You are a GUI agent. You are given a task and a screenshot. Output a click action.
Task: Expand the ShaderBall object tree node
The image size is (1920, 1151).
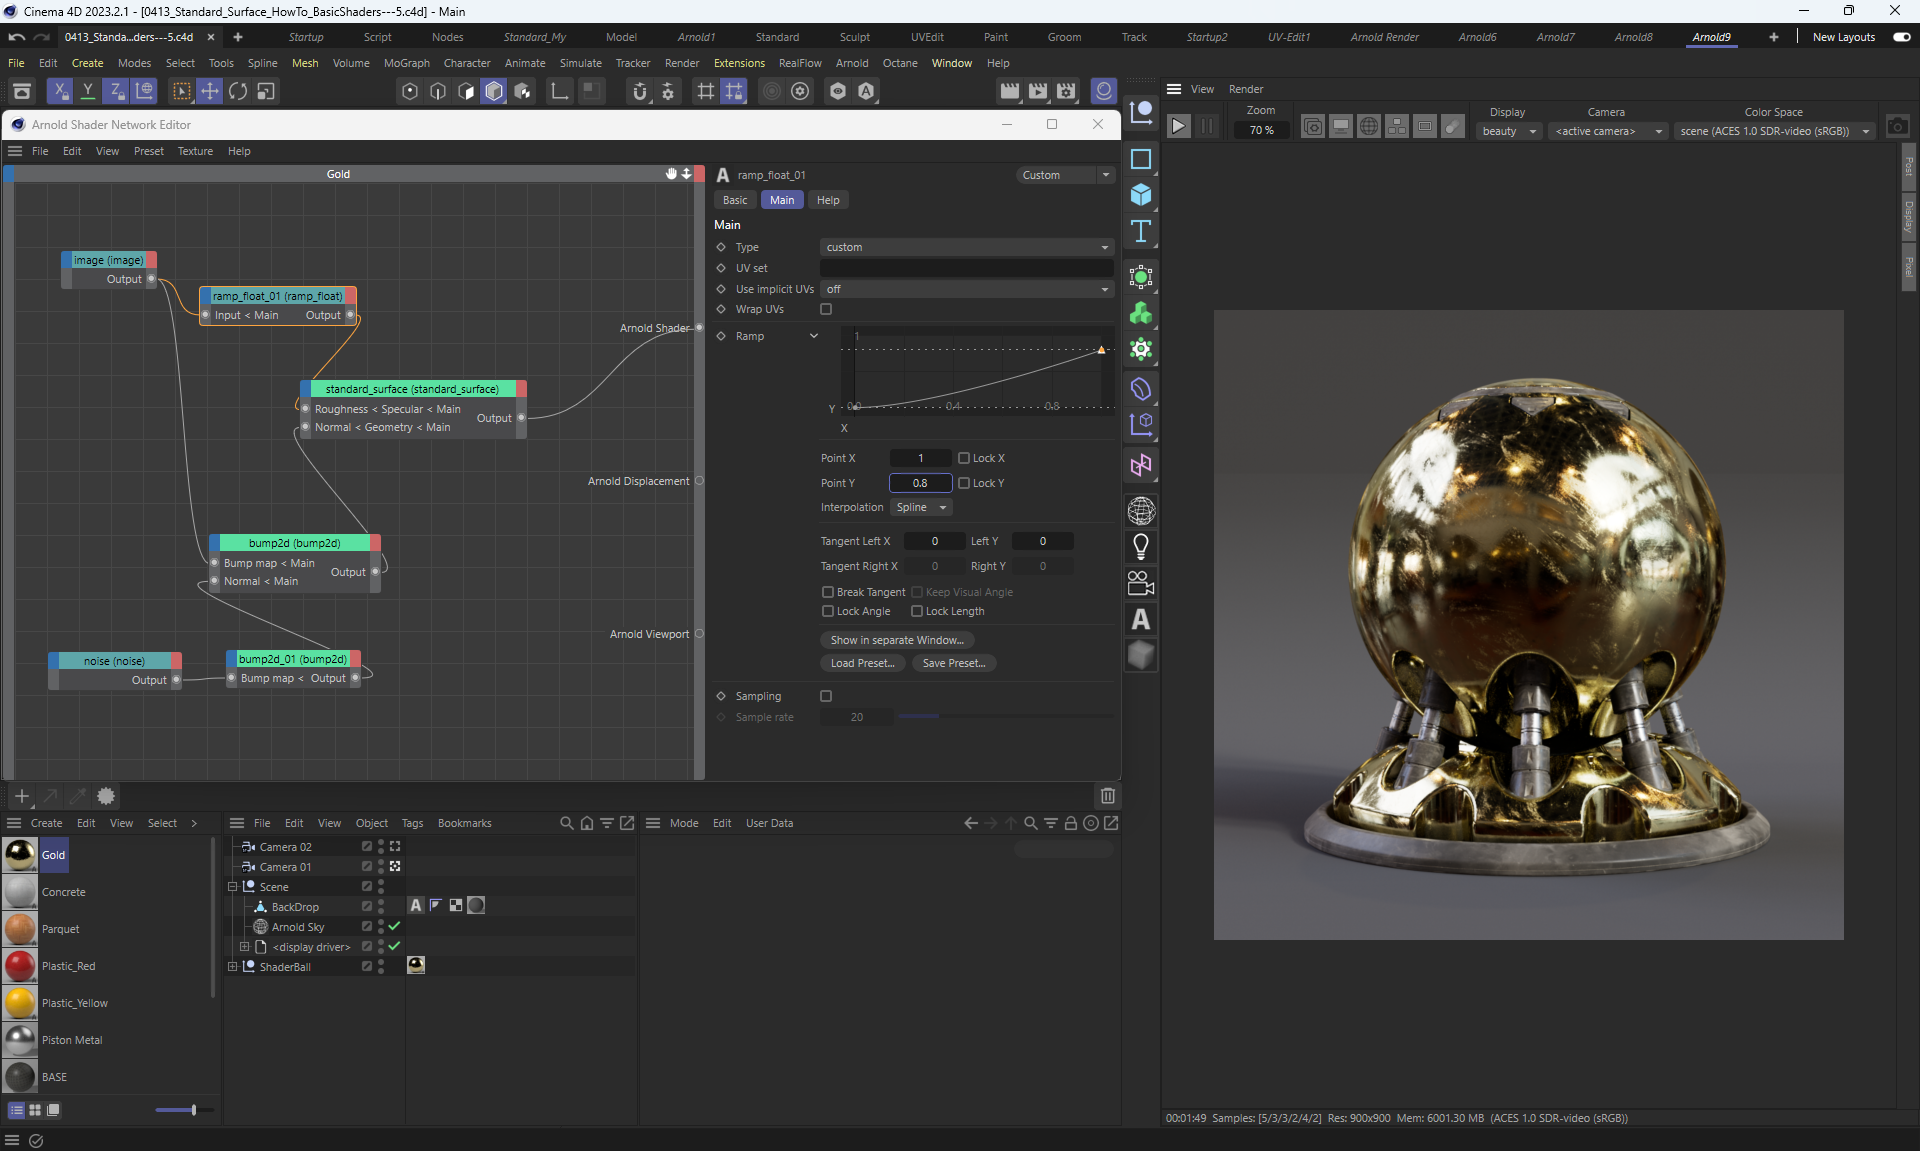(233, 967)
